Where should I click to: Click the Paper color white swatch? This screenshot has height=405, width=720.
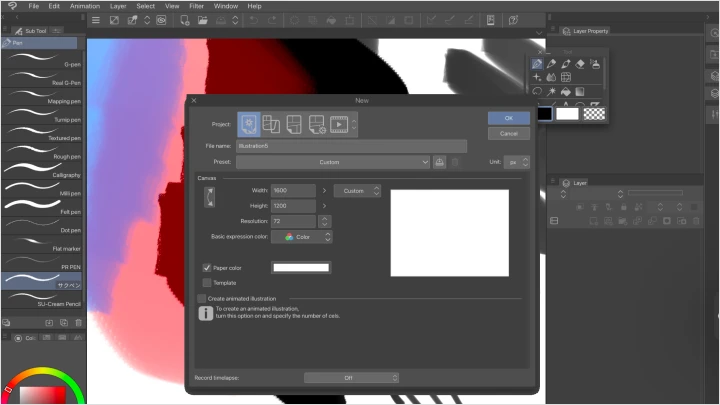click(x=301, y=268)
